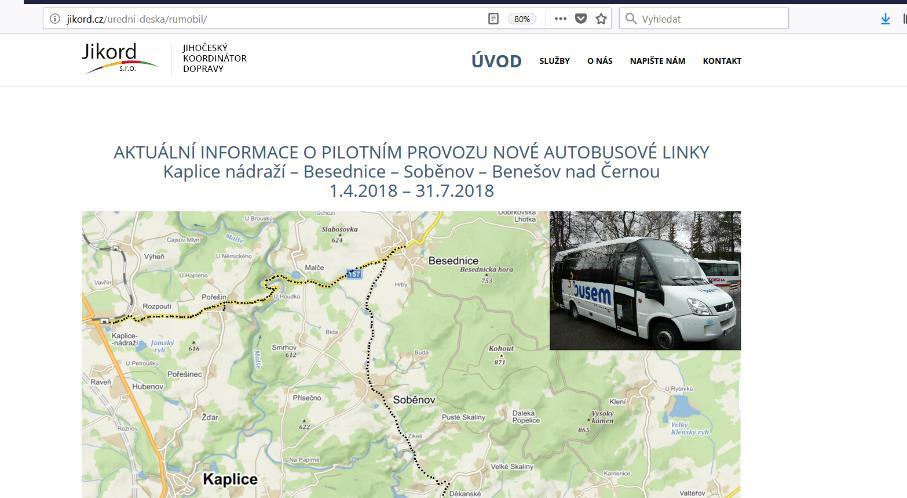Click search magnifier icon in search box
Screen dimensions: 907x498
[x=631, y=19]
